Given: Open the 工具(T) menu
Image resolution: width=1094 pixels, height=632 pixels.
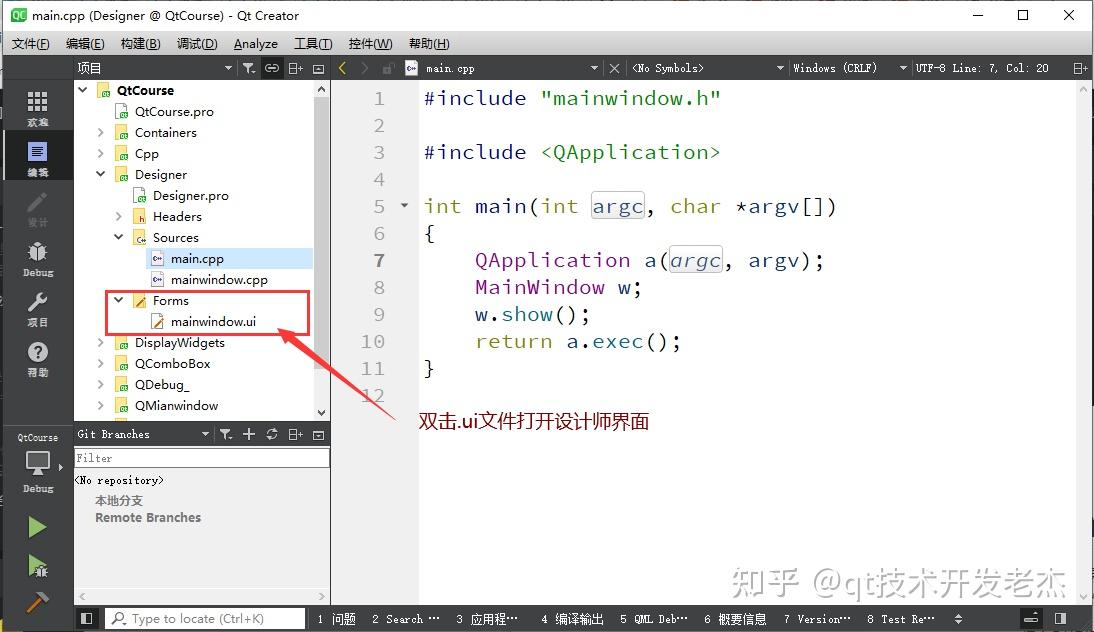Looking at the screenshot, I should [x=313, y=43].
